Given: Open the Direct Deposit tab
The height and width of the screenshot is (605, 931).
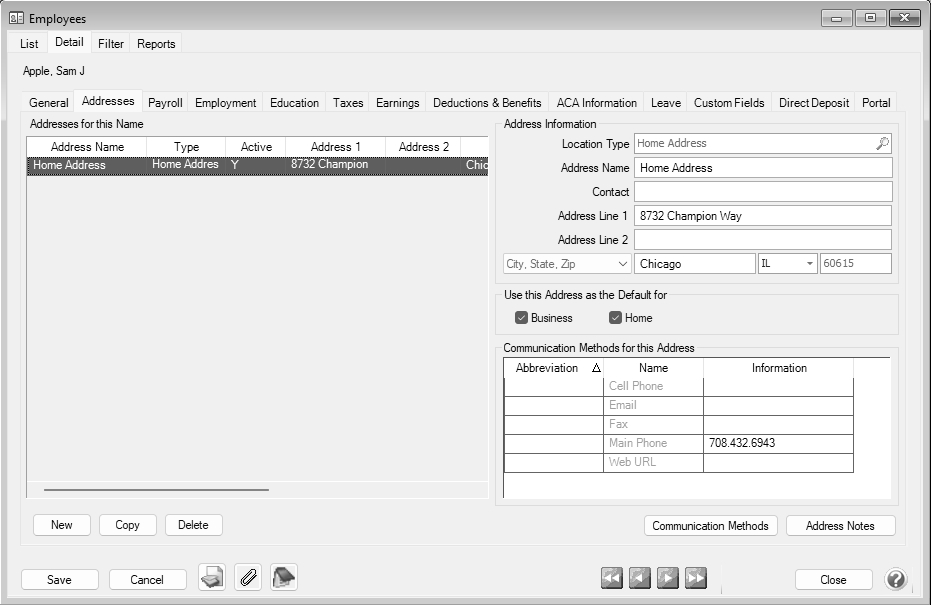Looking at the screenshot, I should pos(813,103).
